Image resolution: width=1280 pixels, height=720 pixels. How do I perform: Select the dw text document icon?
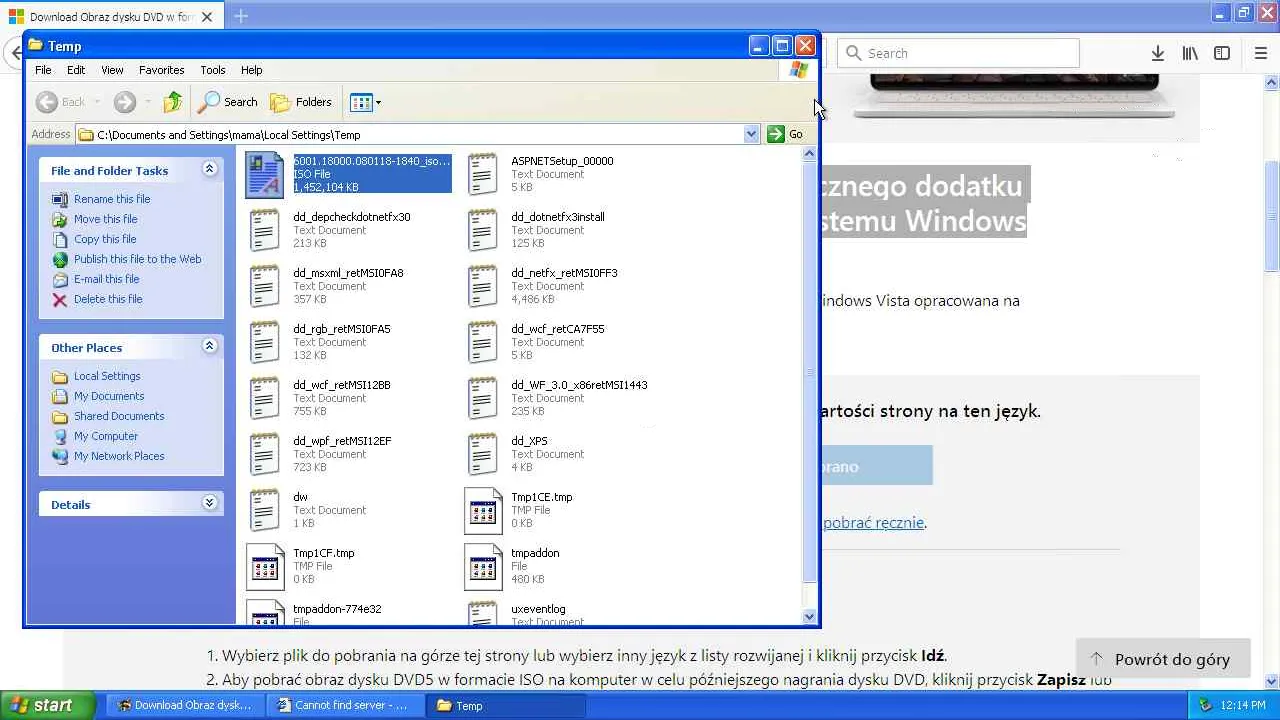coord(265,510)
